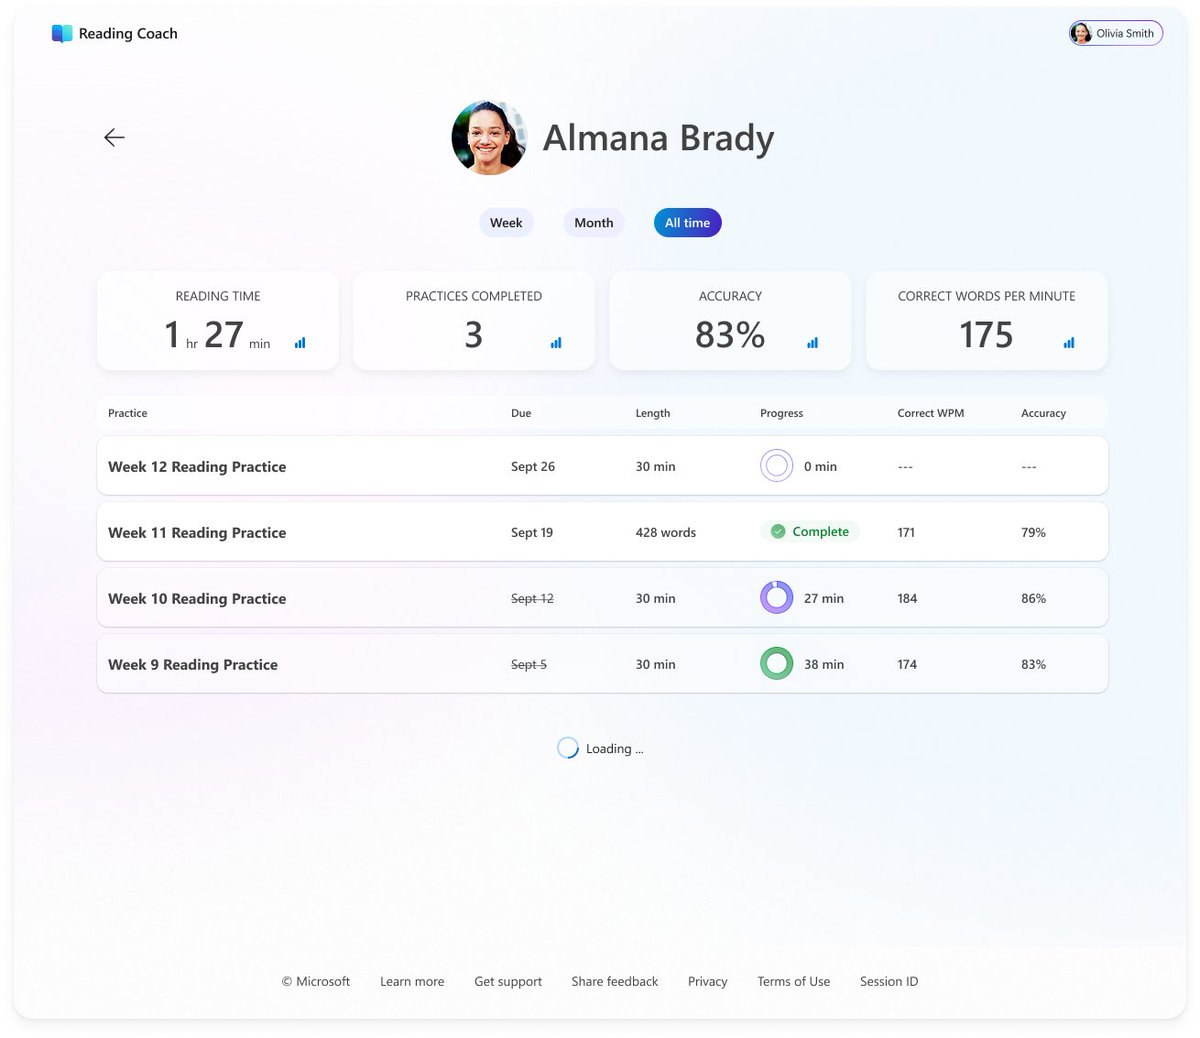The image size is (1200, 1038).
Task: Open Correct Words Per Minute chart icon
Action: (1069, 343)
